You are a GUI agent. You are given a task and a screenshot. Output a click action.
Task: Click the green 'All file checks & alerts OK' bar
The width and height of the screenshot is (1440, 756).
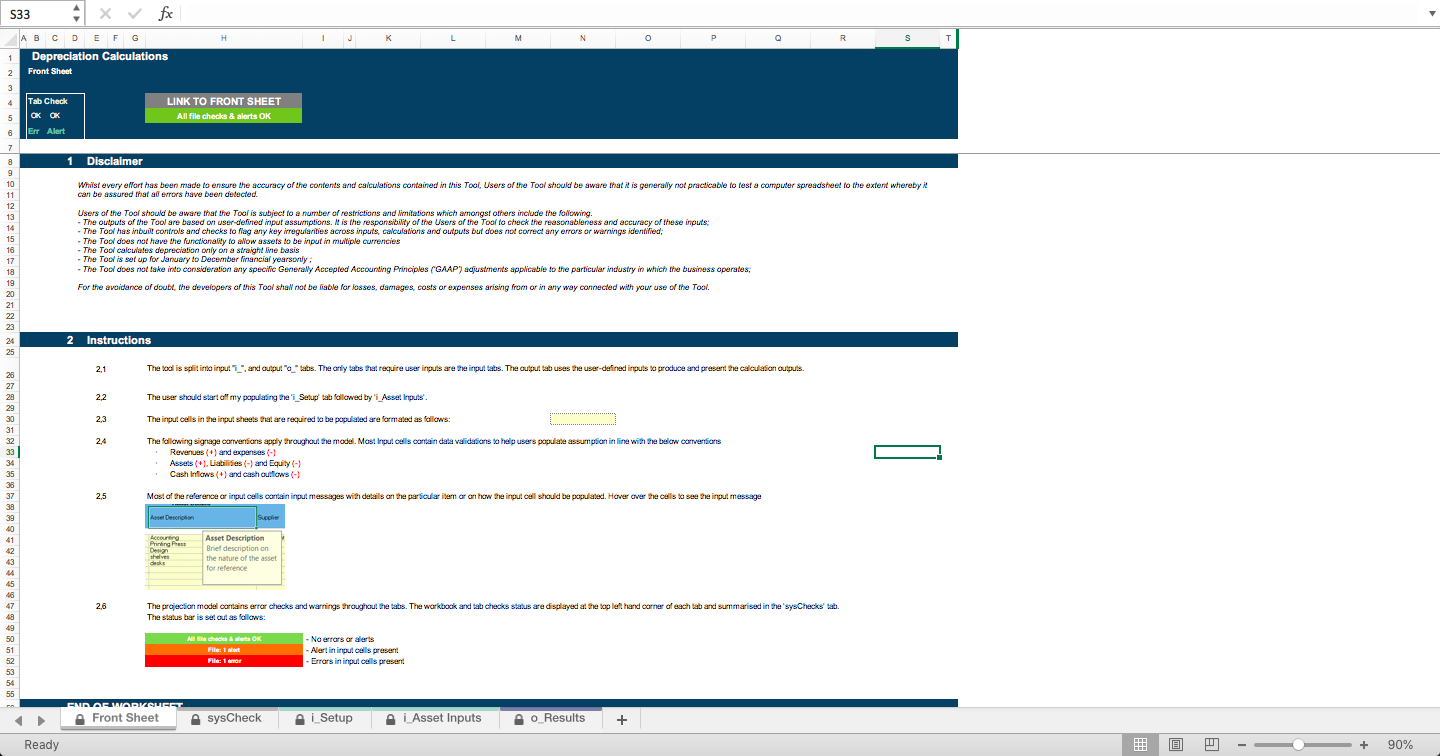coord(223,116)
